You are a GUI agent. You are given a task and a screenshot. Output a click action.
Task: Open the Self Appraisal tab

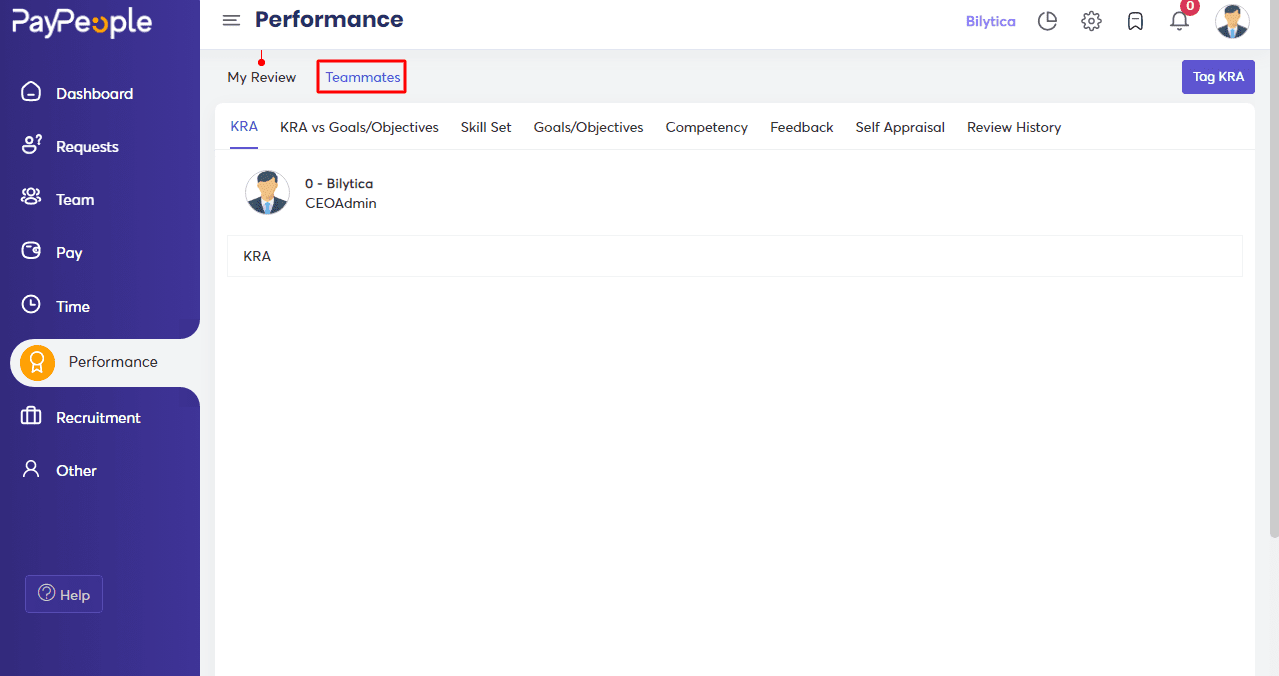pyautogui.click(x=900, y=127)
